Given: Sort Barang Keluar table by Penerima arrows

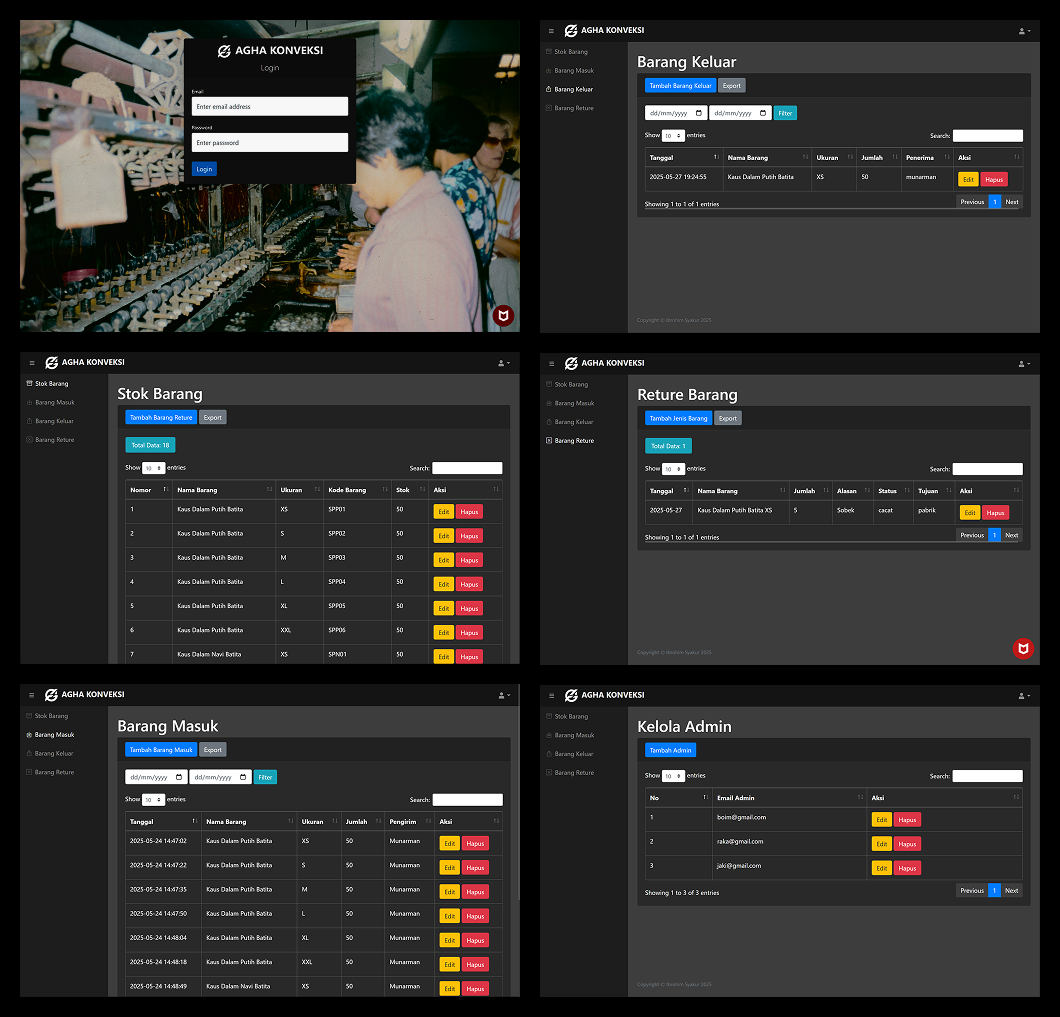Looking at the screenshot, I should point(945,158).
